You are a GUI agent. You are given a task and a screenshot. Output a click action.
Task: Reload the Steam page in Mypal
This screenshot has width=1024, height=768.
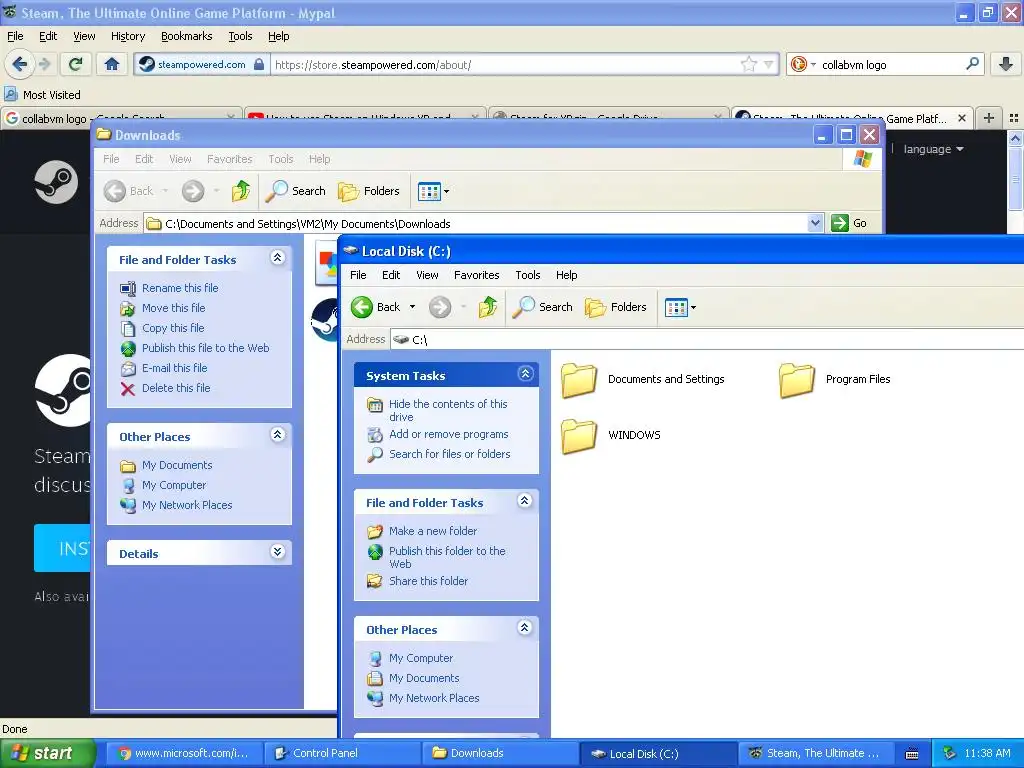click(75, 64)
